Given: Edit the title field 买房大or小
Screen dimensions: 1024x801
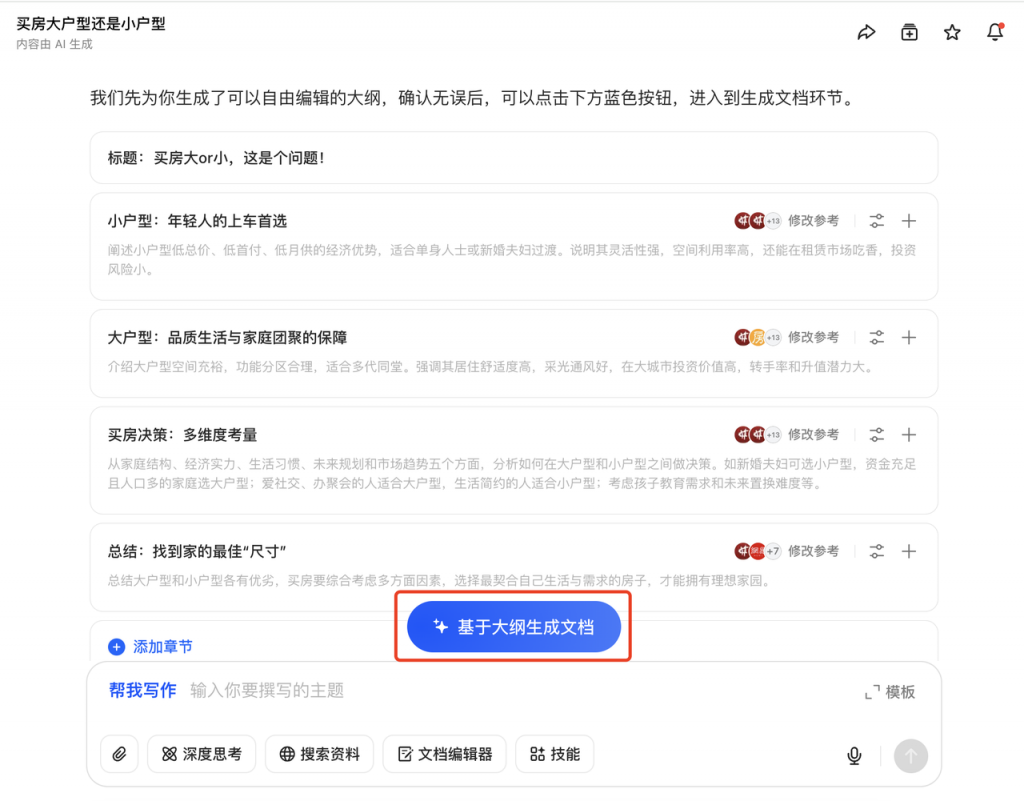Looking at the screenshot, I should (x=513, y=158).
